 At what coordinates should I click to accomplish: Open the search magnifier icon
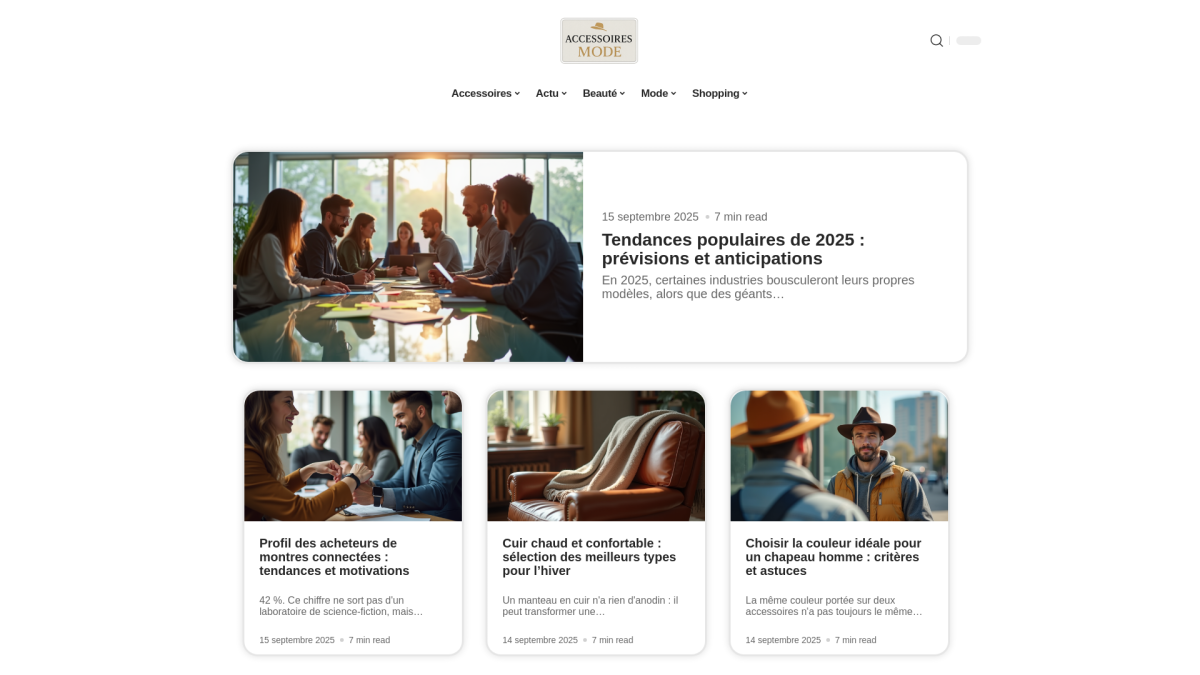[x=936, y=41]
